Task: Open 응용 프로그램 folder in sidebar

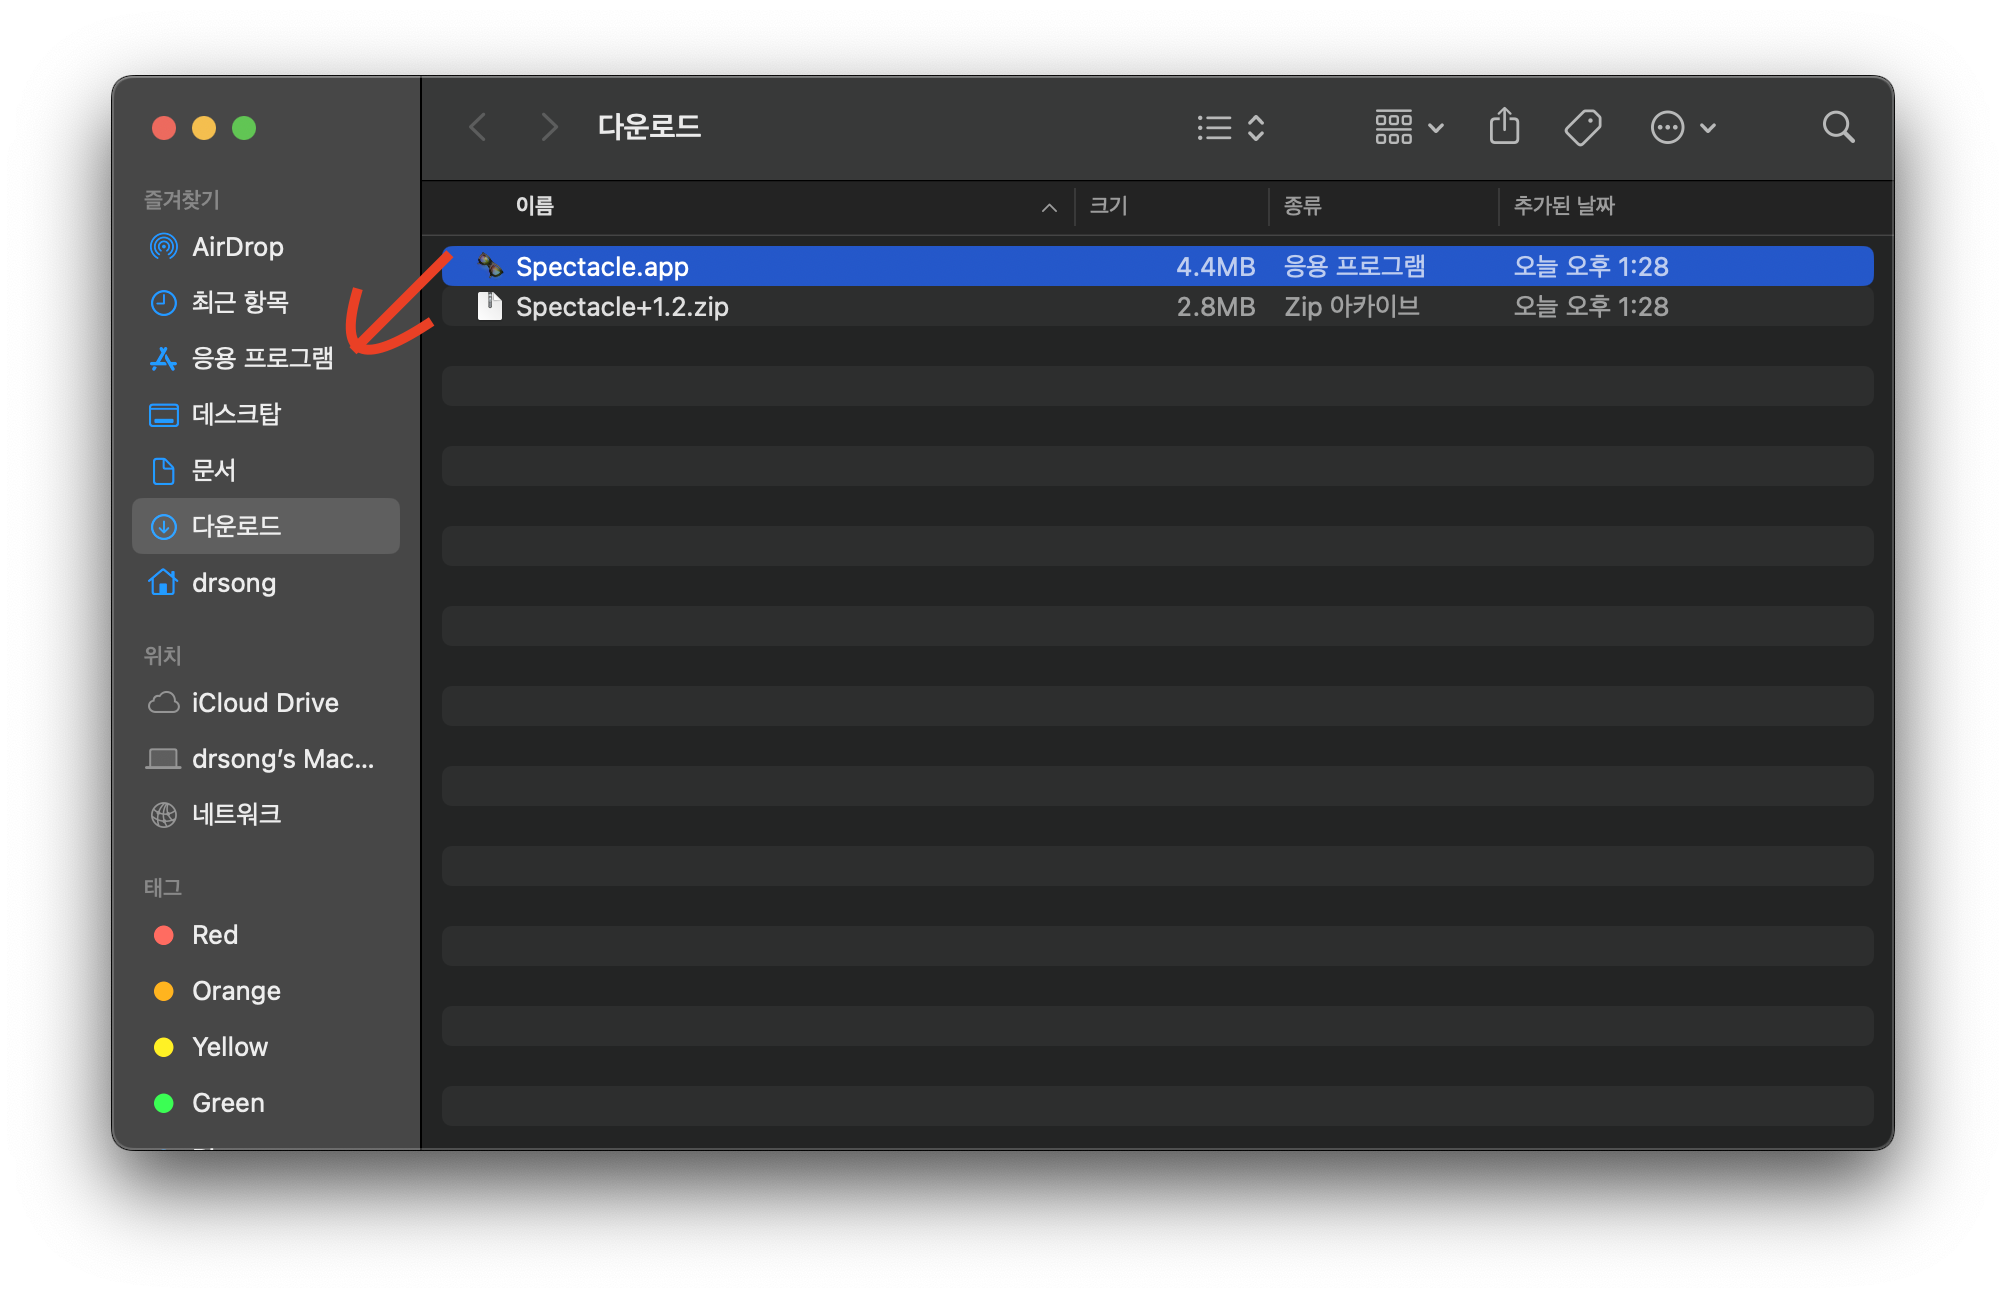Action: (x=262, y=358)
